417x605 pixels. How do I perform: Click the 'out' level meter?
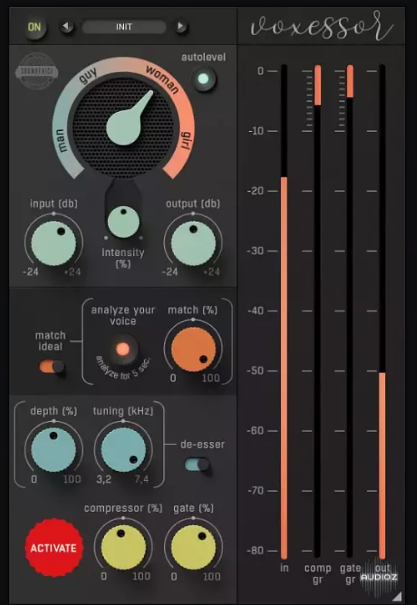(x=382, y=312)
